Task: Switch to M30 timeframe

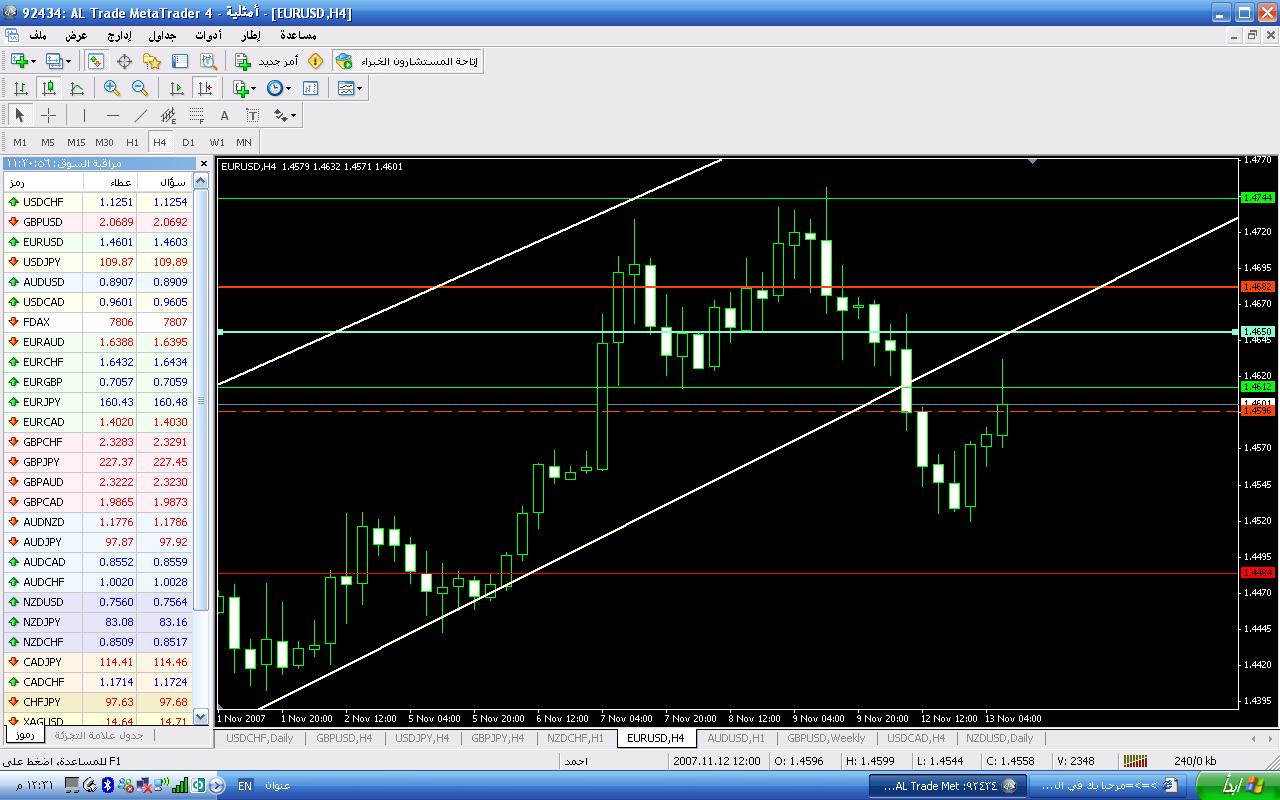Action: point(104,142)
